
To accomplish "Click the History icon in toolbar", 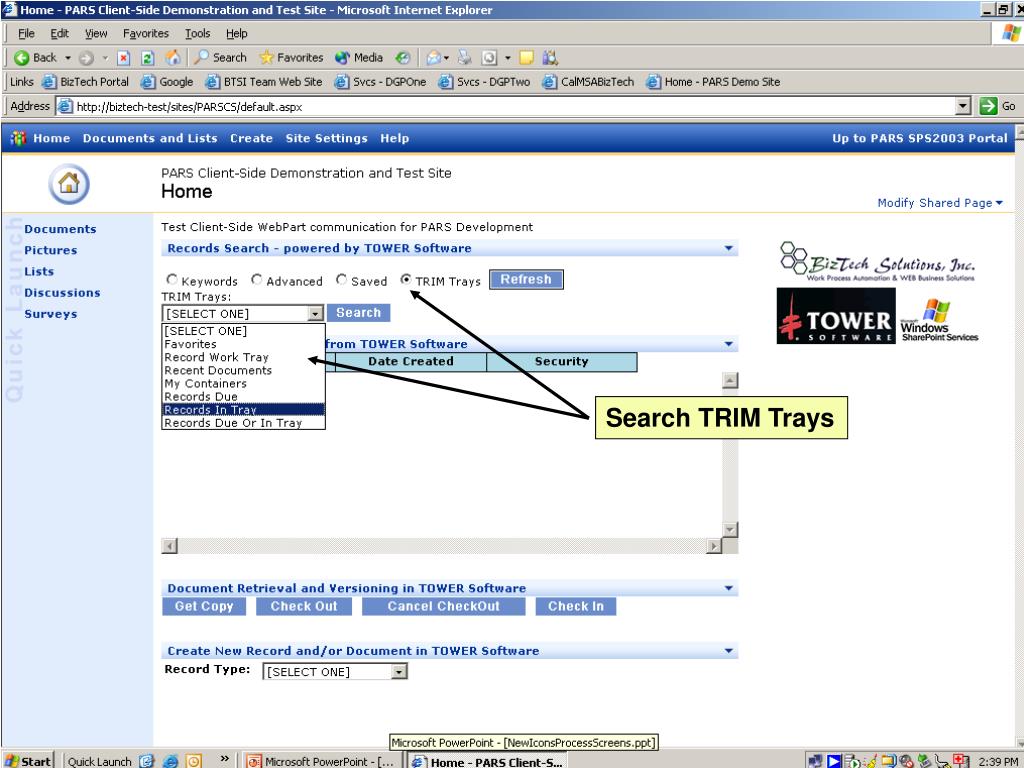I will point(403,58).
